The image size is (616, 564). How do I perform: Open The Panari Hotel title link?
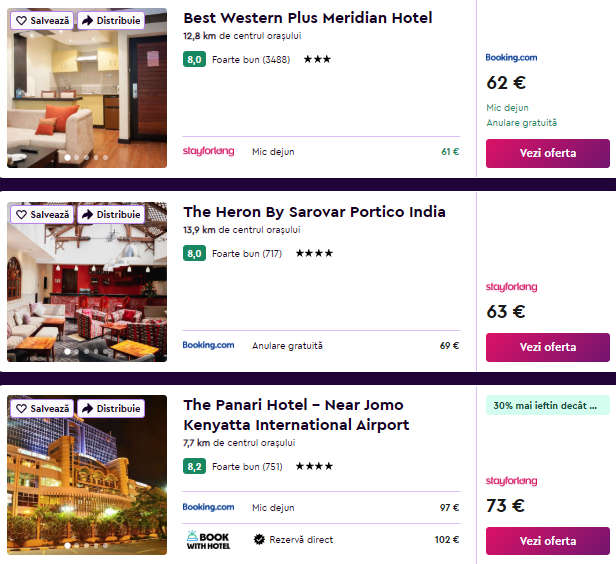(x=296, y=415)
